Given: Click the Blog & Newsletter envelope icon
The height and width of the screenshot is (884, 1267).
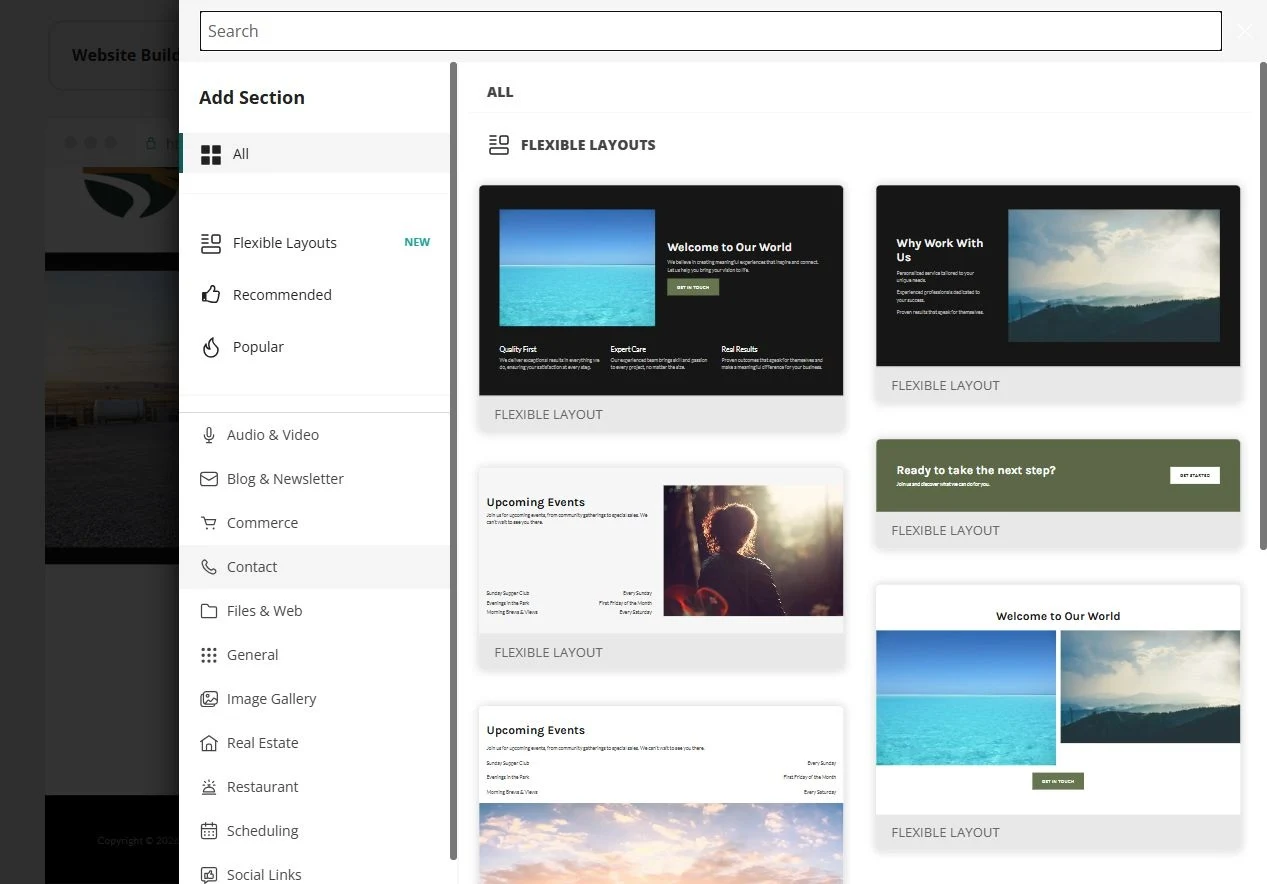Looking at the screenshot, I should [209, 479].
